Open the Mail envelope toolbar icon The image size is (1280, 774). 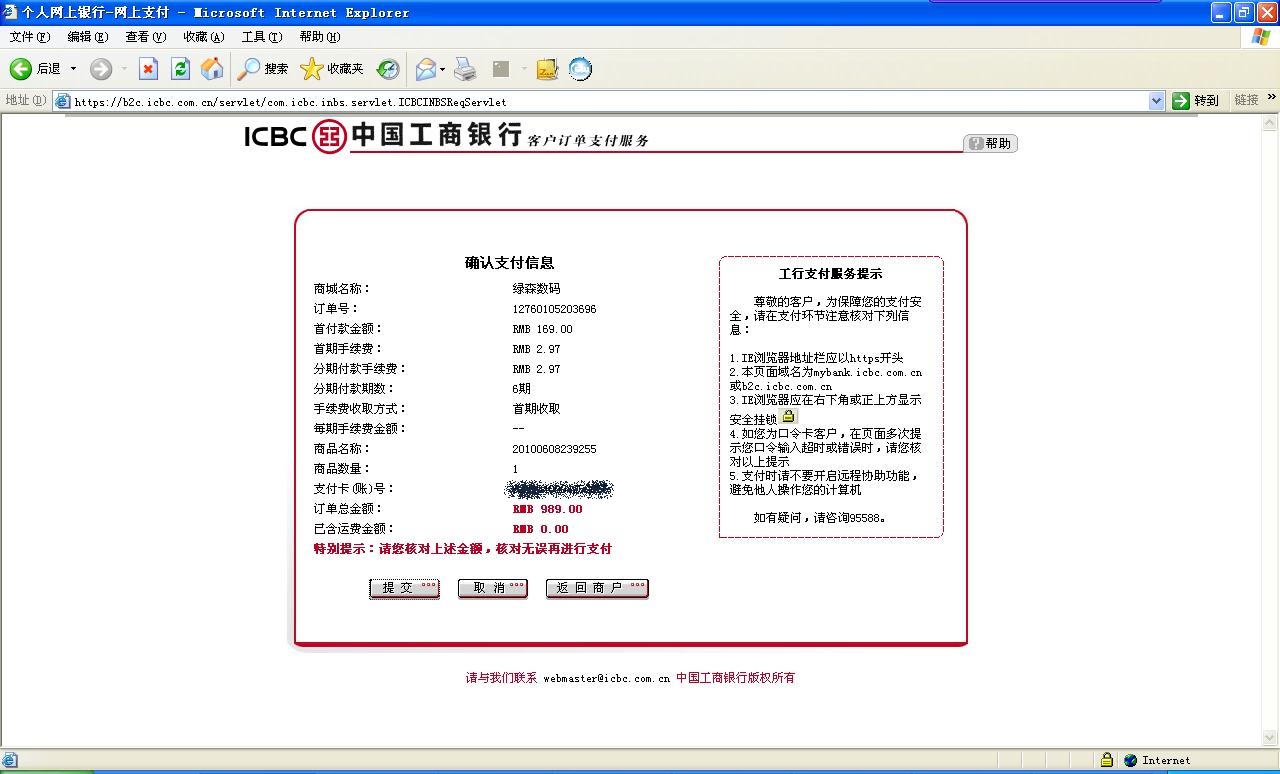click(x=426, y=69)
